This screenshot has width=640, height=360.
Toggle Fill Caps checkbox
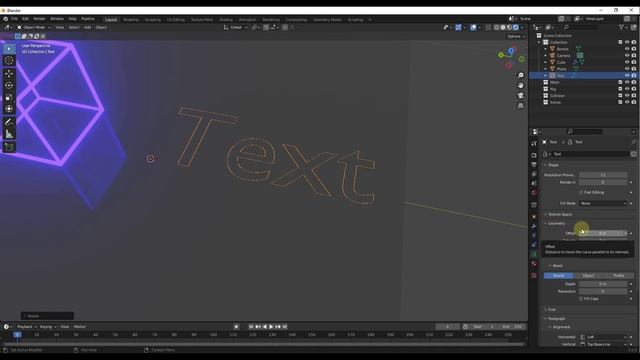581,299
